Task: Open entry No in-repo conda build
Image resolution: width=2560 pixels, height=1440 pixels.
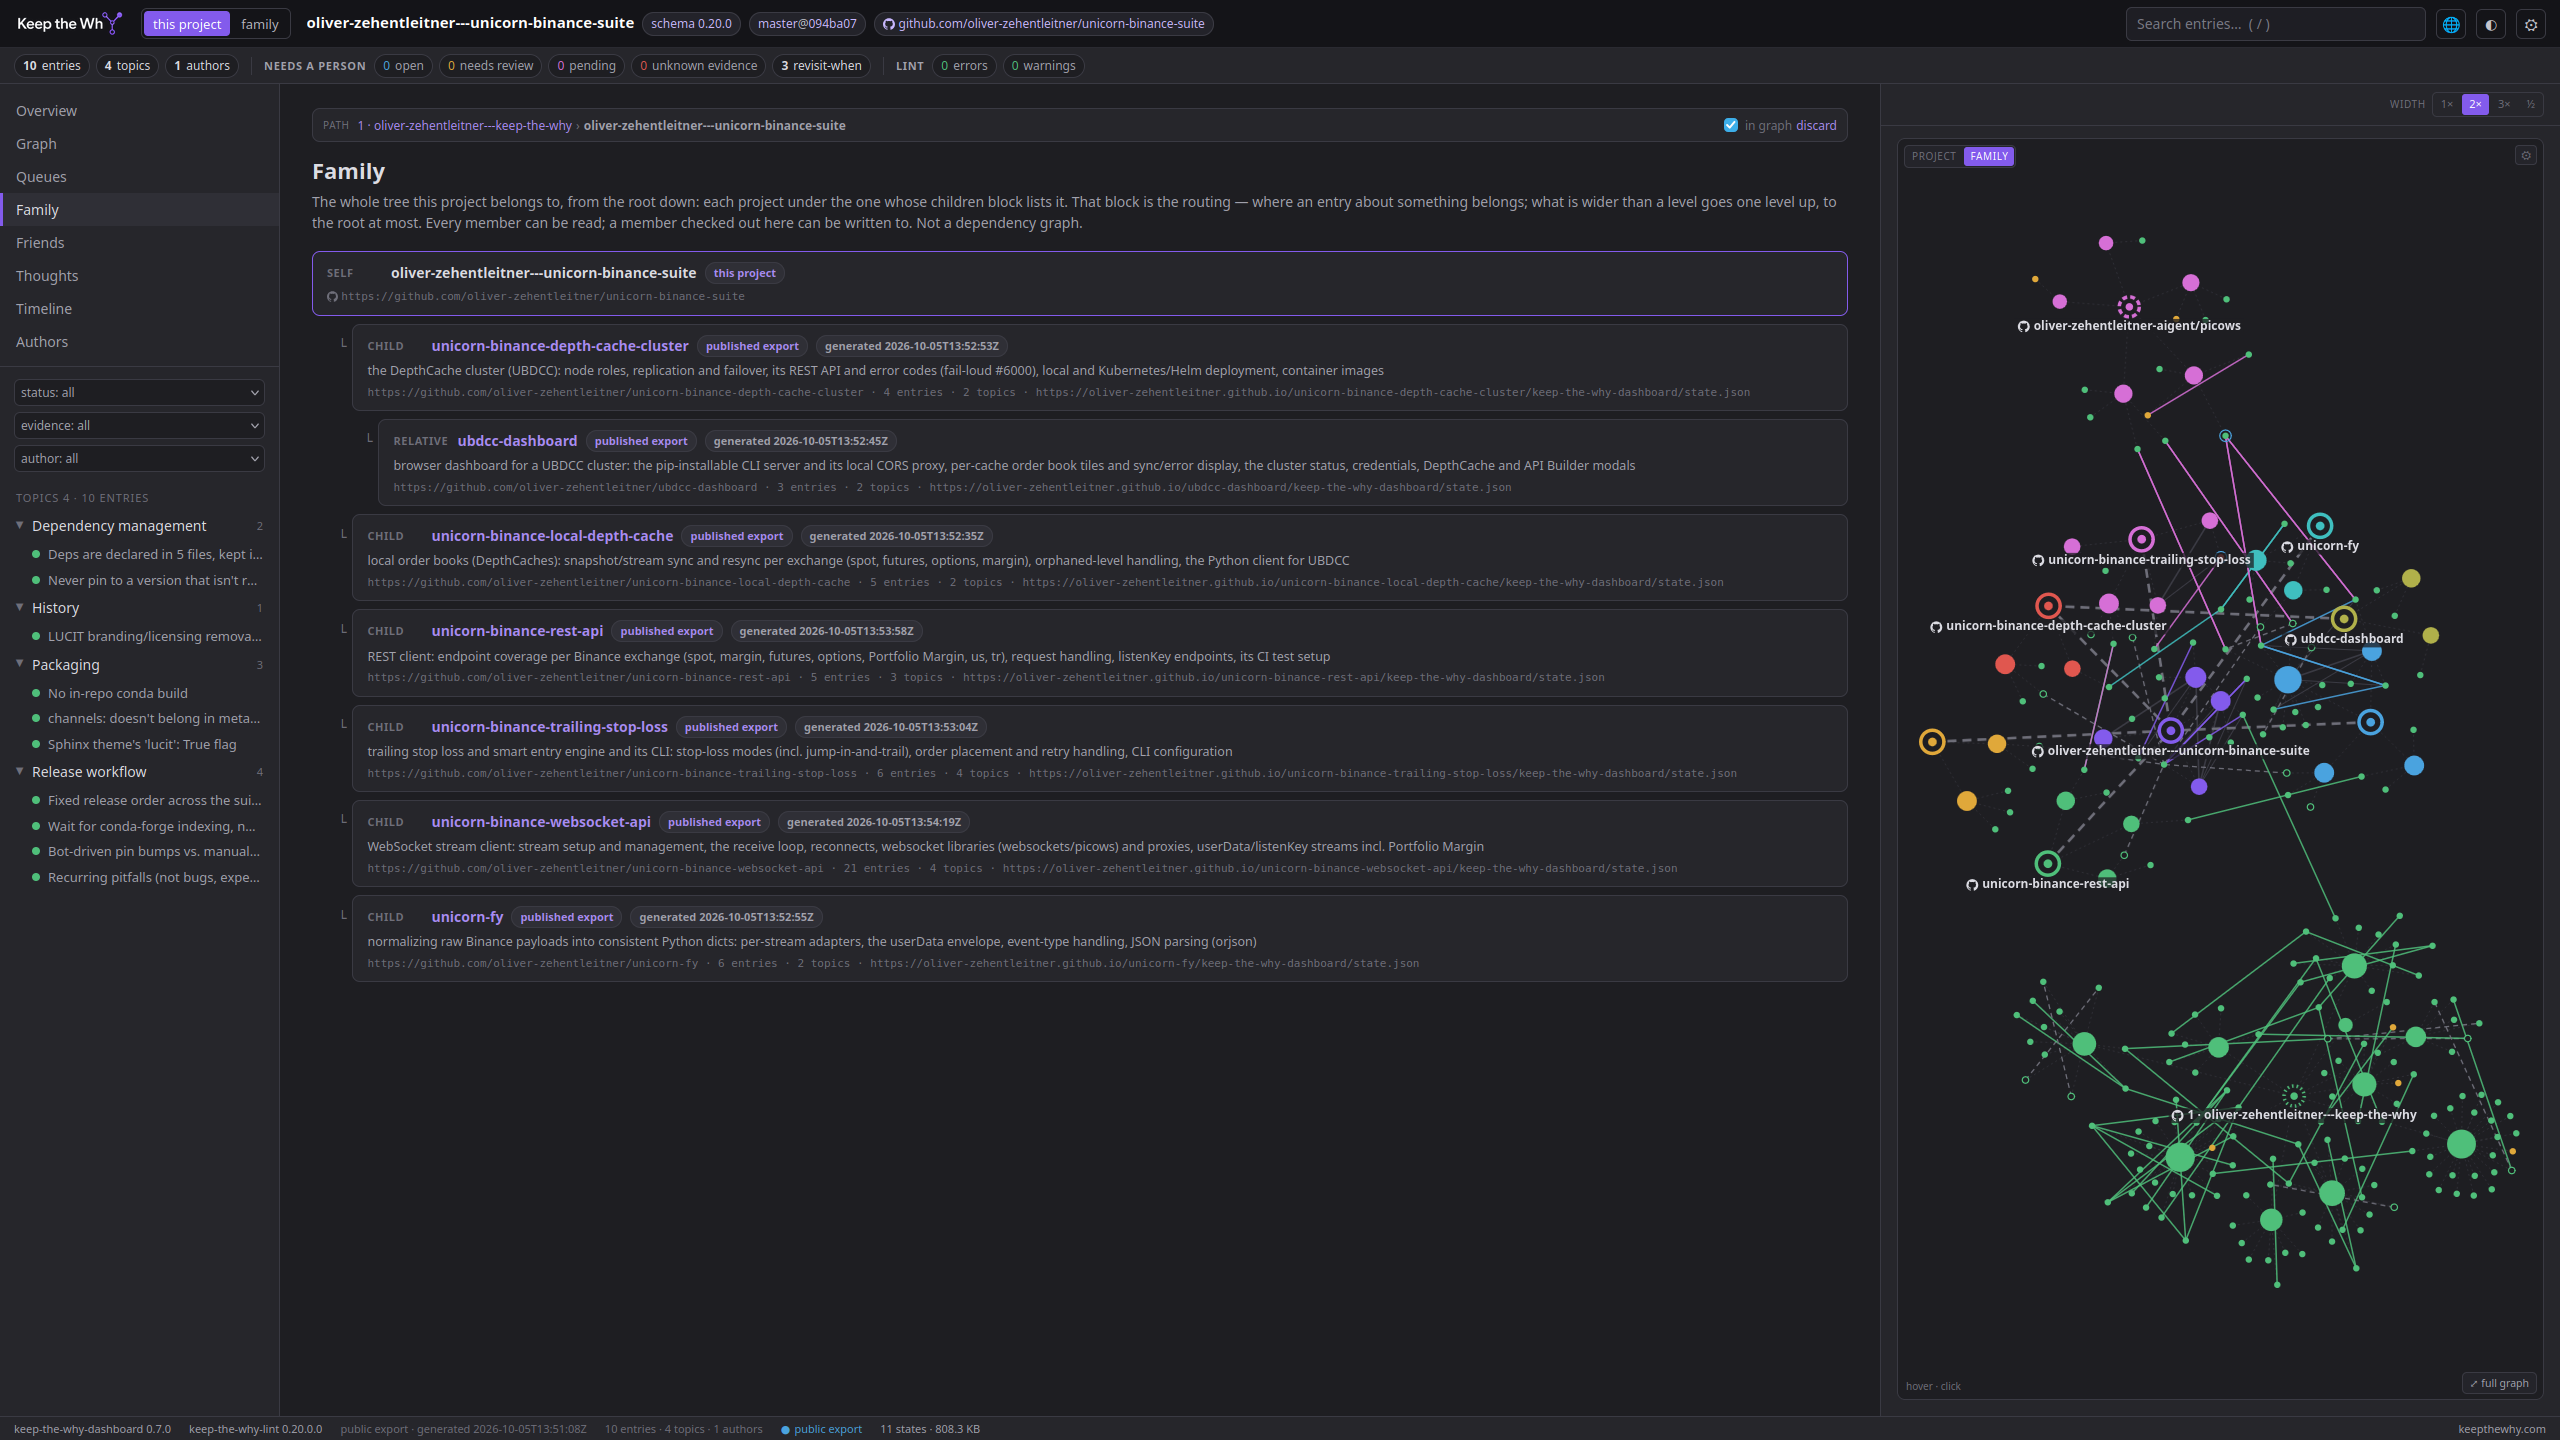Action: tap(118, 693)
